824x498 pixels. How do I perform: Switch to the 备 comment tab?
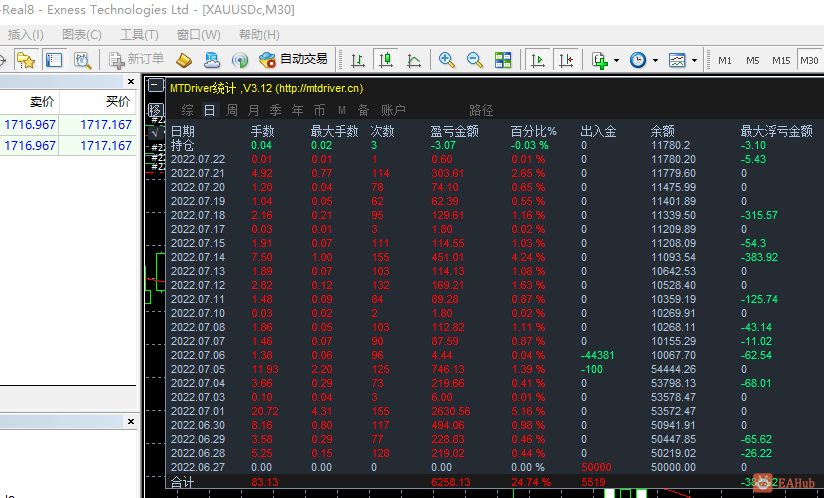click(363, 110)
